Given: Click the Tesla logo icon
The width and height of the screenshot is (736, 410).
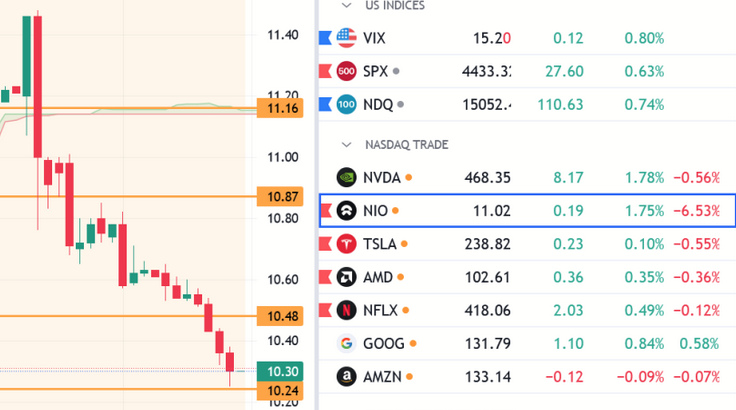Looking at the screenshot, I should click(x=347, y=244).
